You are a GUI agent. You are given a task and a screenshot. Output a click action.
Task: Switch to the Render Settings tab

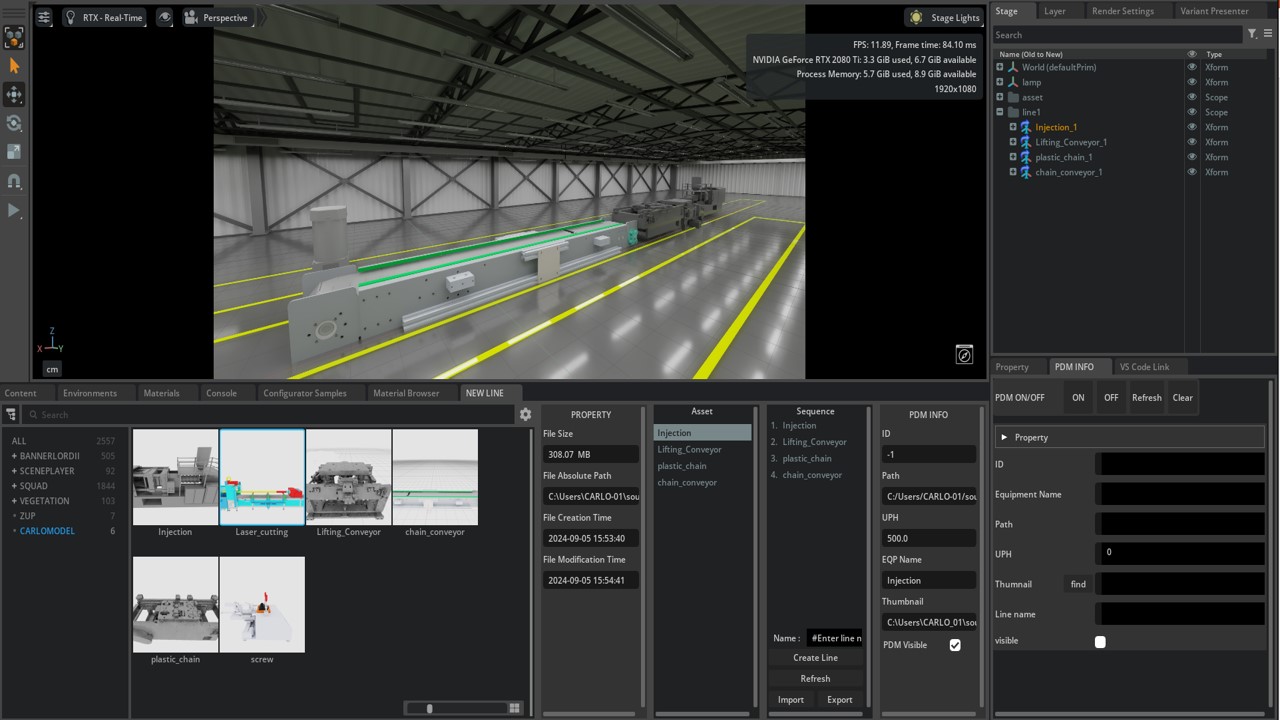(1122, 11)
